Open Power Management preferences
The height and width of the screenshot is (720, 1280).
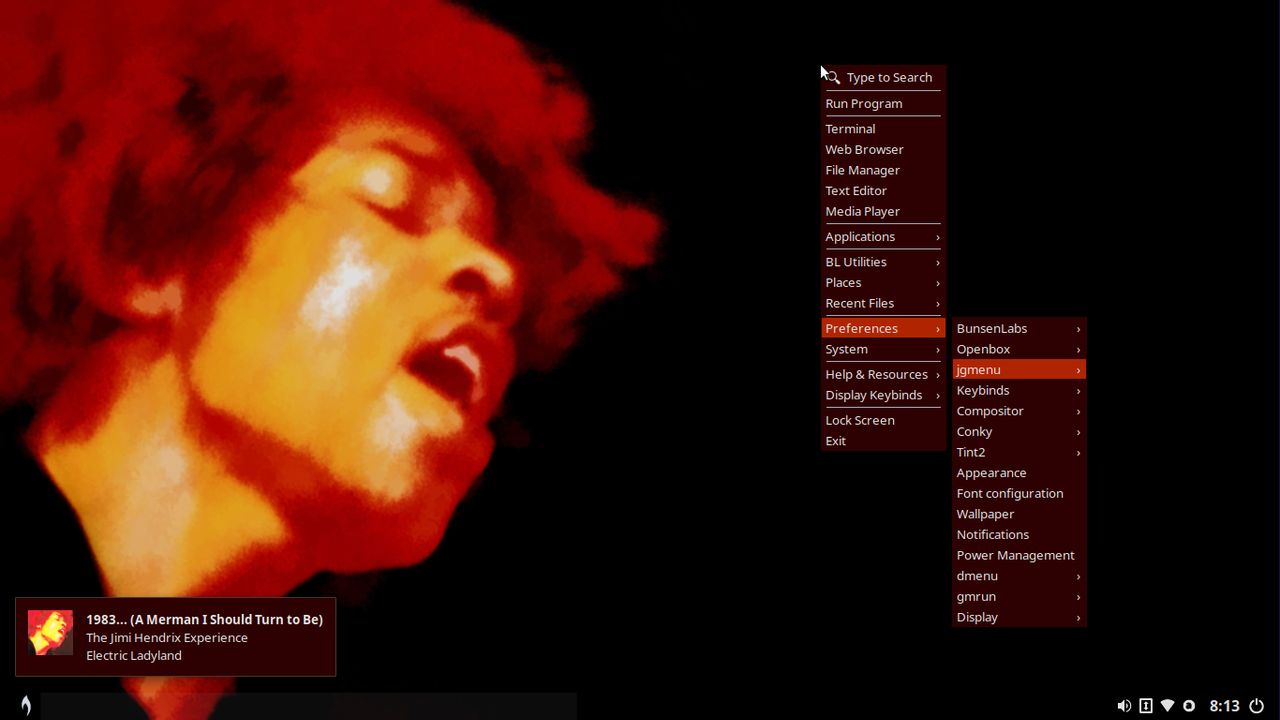click(x=1019, y=555)
